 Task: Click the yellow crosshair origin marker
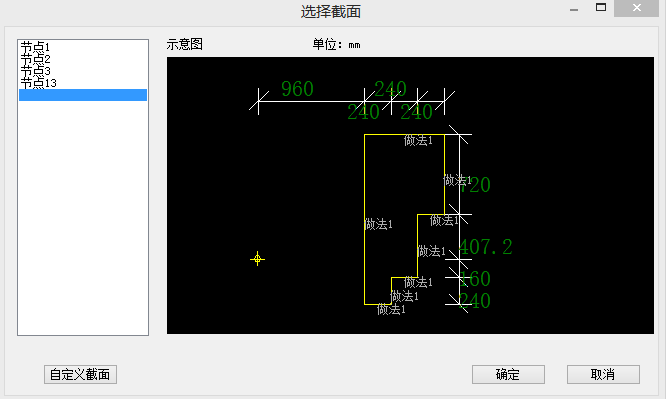click(x=257, y=259)
